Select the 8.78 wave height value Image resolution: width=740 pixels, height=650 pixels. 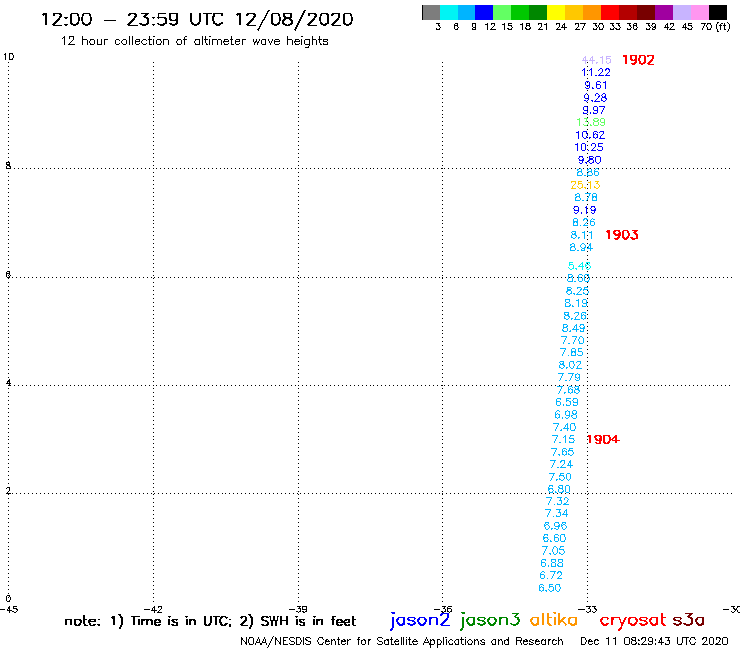click(x=586, y=197)
